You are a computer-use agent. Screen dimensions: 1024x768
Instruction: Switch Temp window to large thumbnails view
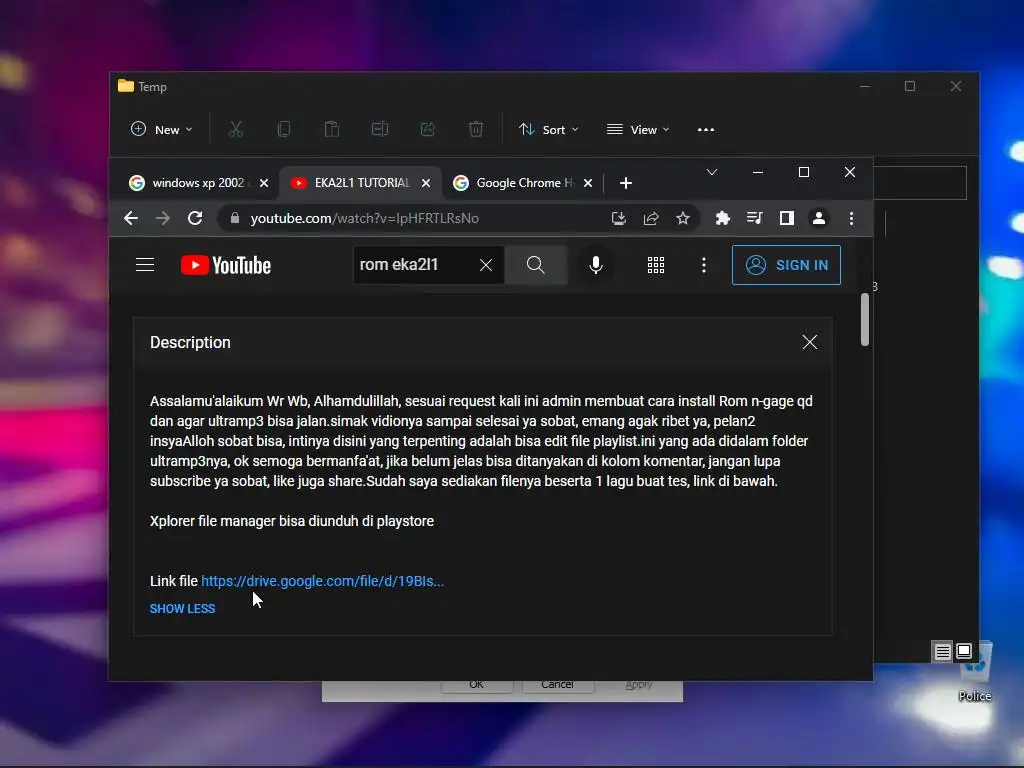click(x=964, y=652)
